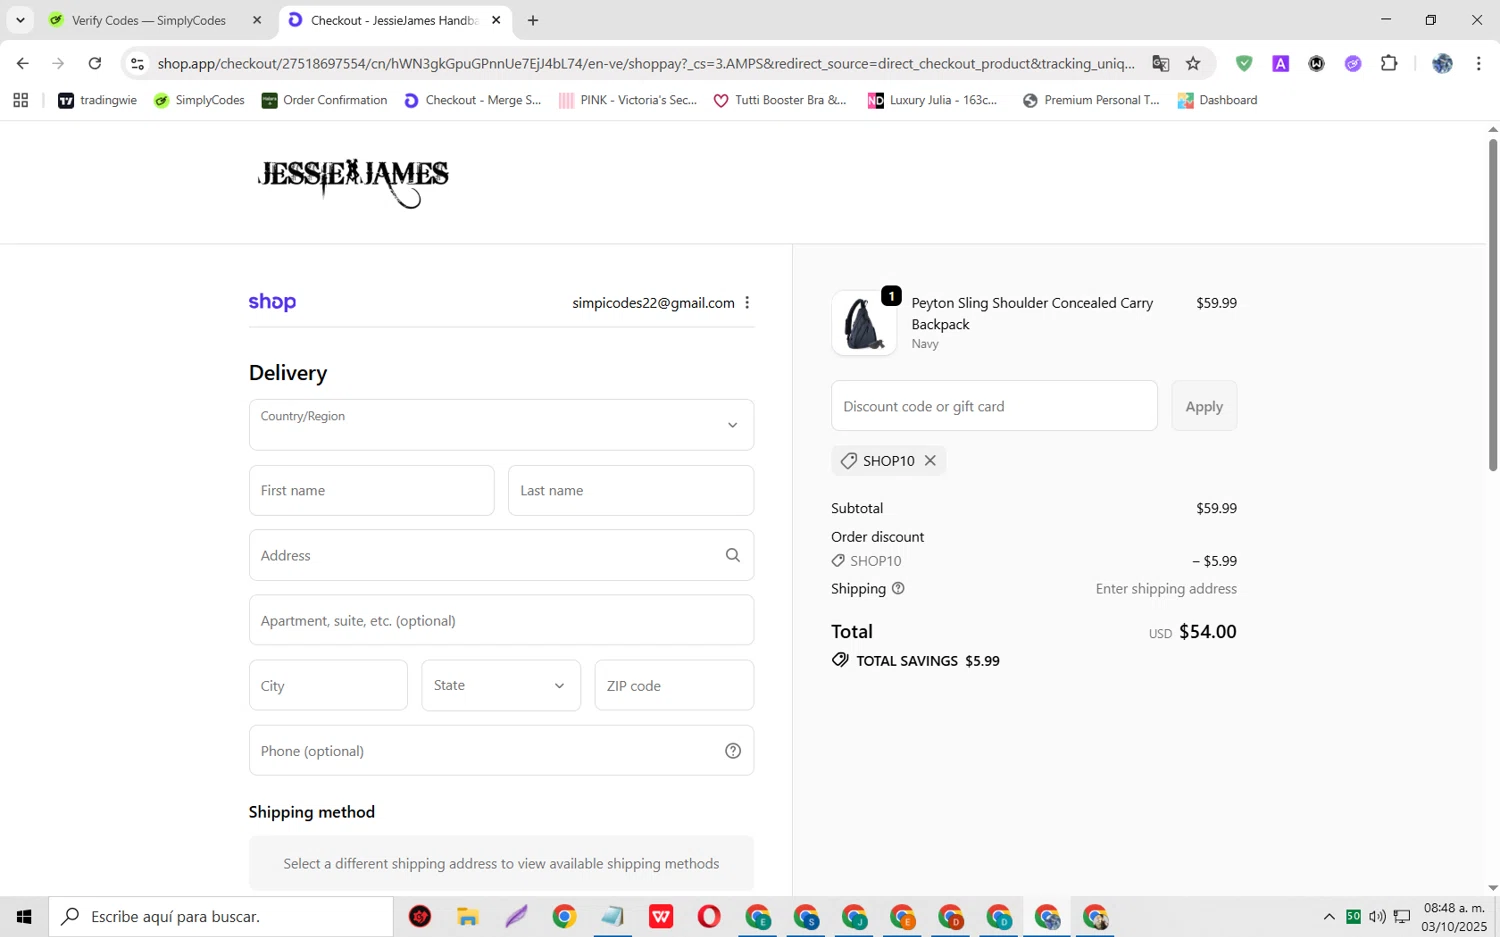Open Dashboard bookmark
Screen dimensions: 1500x937
1218,100
